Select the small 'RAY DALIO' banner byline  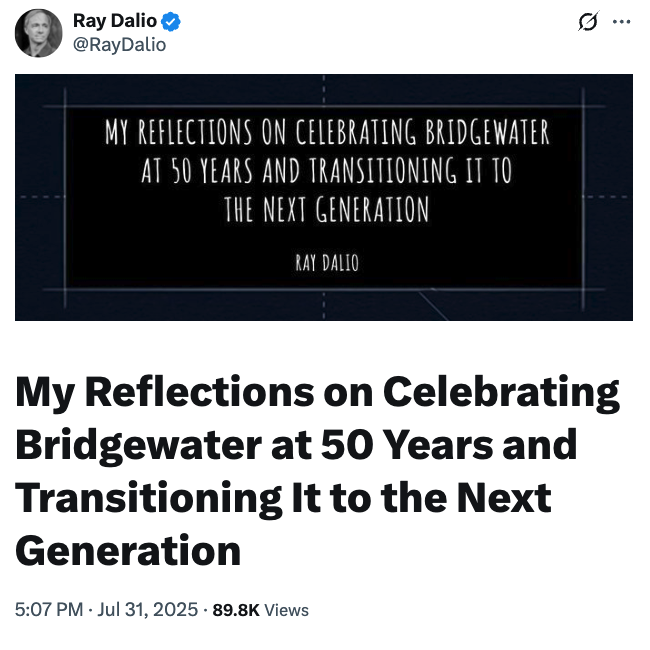326,262
